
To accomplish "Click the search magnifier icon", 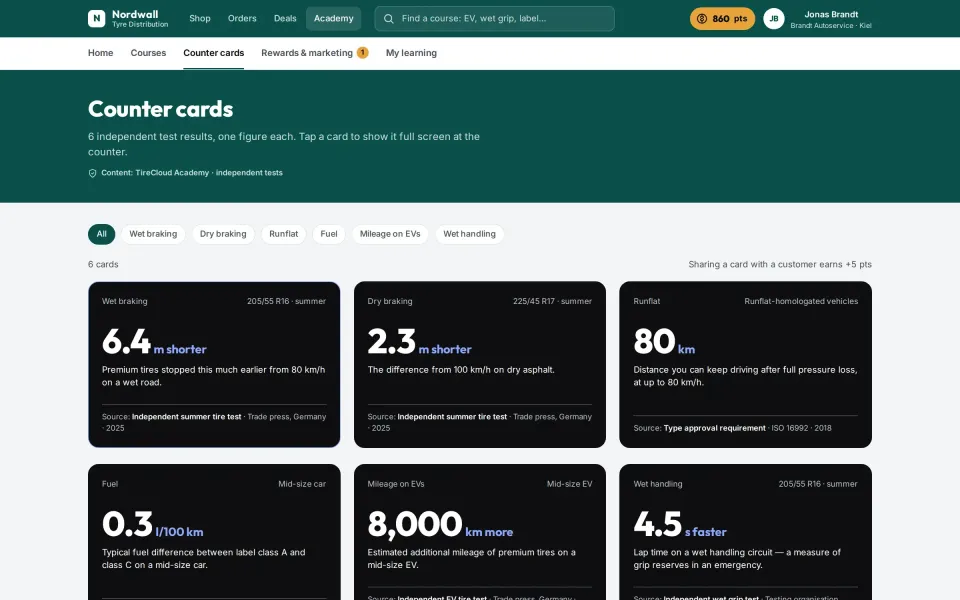I will point(388,18).
